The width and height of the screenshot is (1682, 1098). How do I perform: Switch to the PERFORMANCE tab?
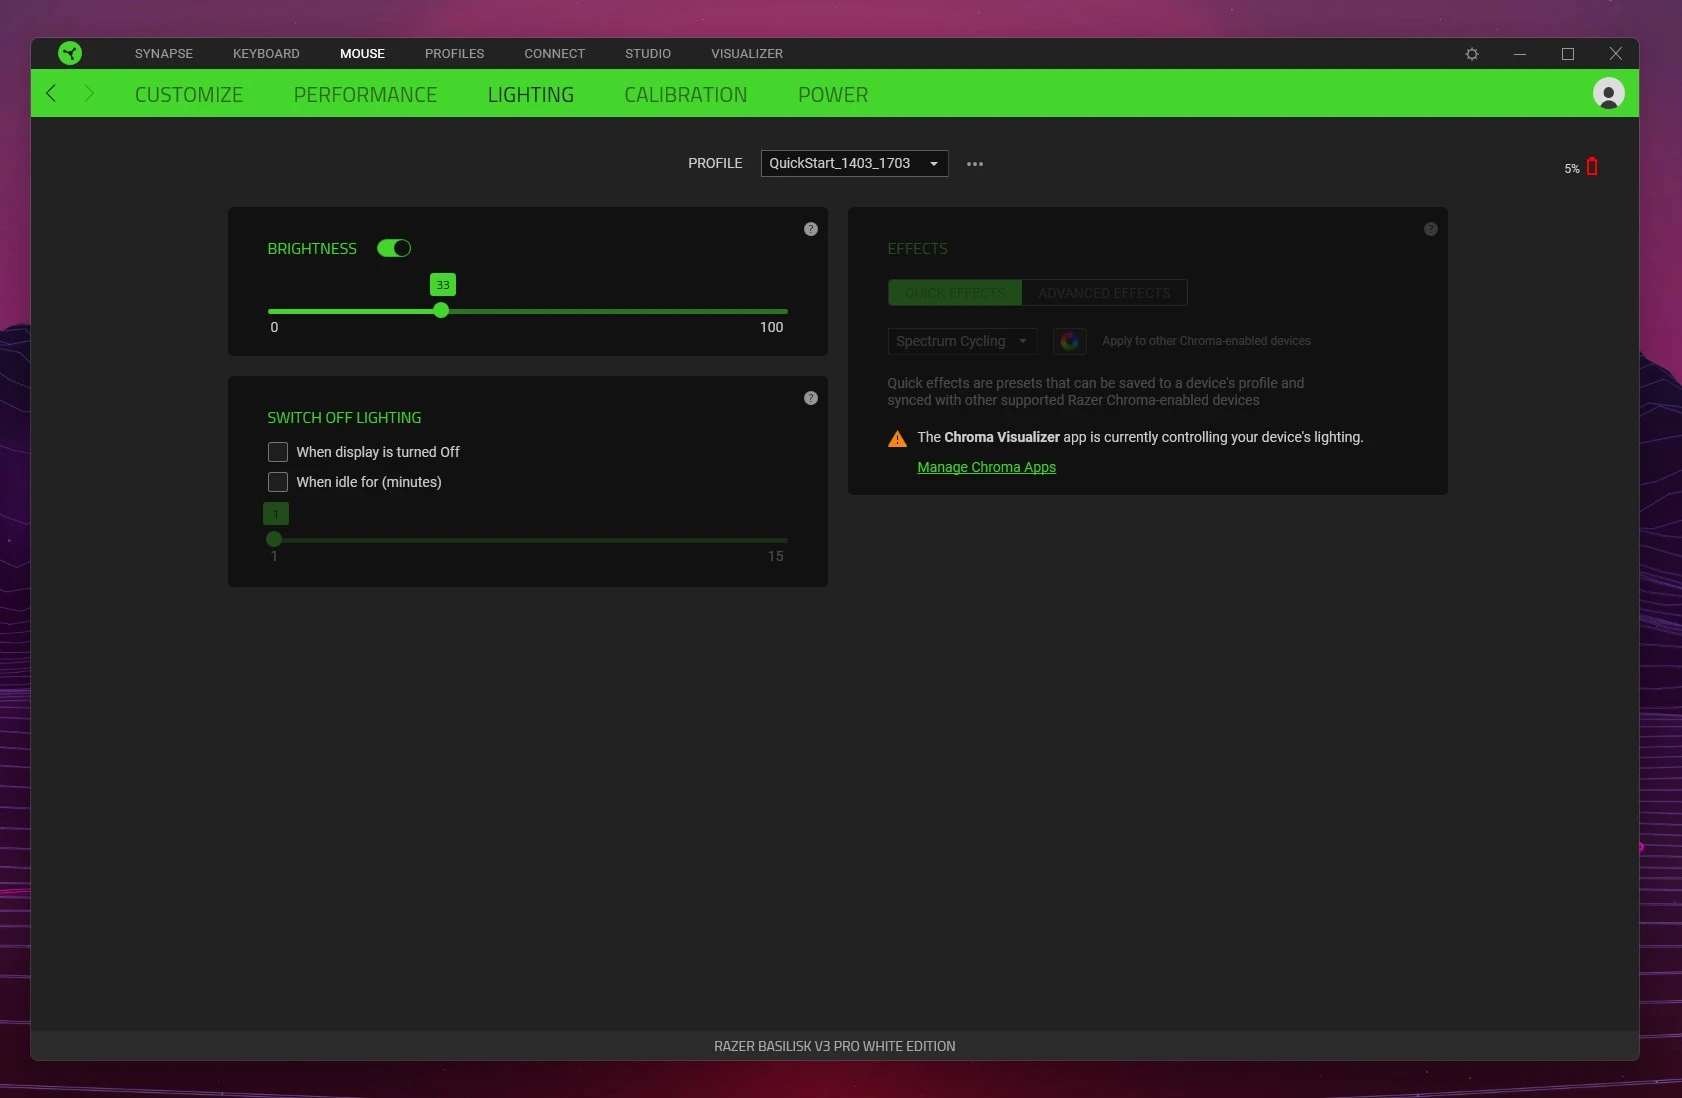[365, 95]
